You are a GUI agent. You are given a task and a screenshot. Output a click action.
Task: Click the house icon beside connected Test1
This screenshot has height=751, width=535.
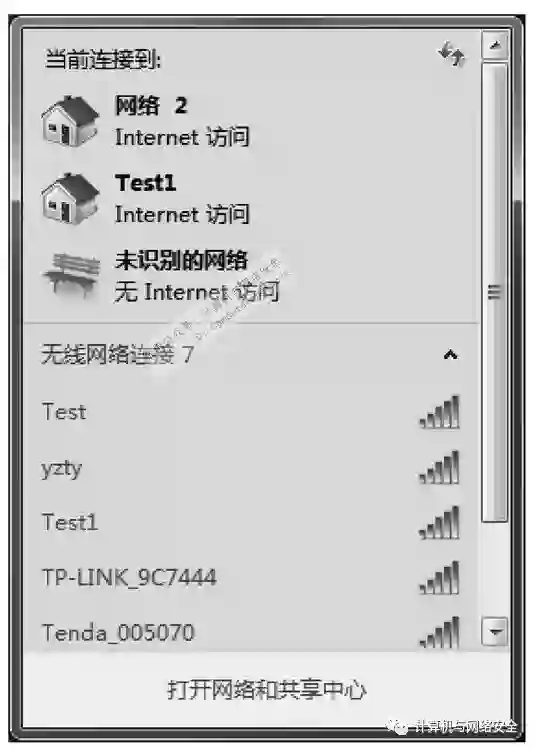tap(70, 198)
